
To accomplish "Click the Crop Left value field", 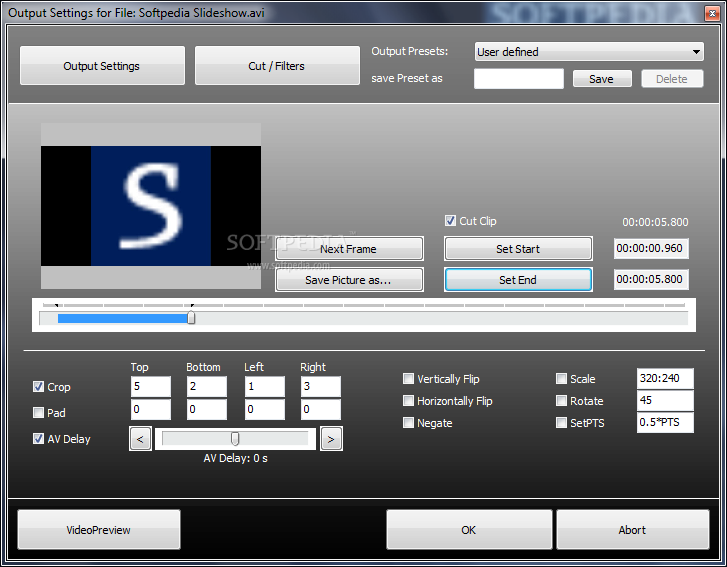I will point(265,386).
